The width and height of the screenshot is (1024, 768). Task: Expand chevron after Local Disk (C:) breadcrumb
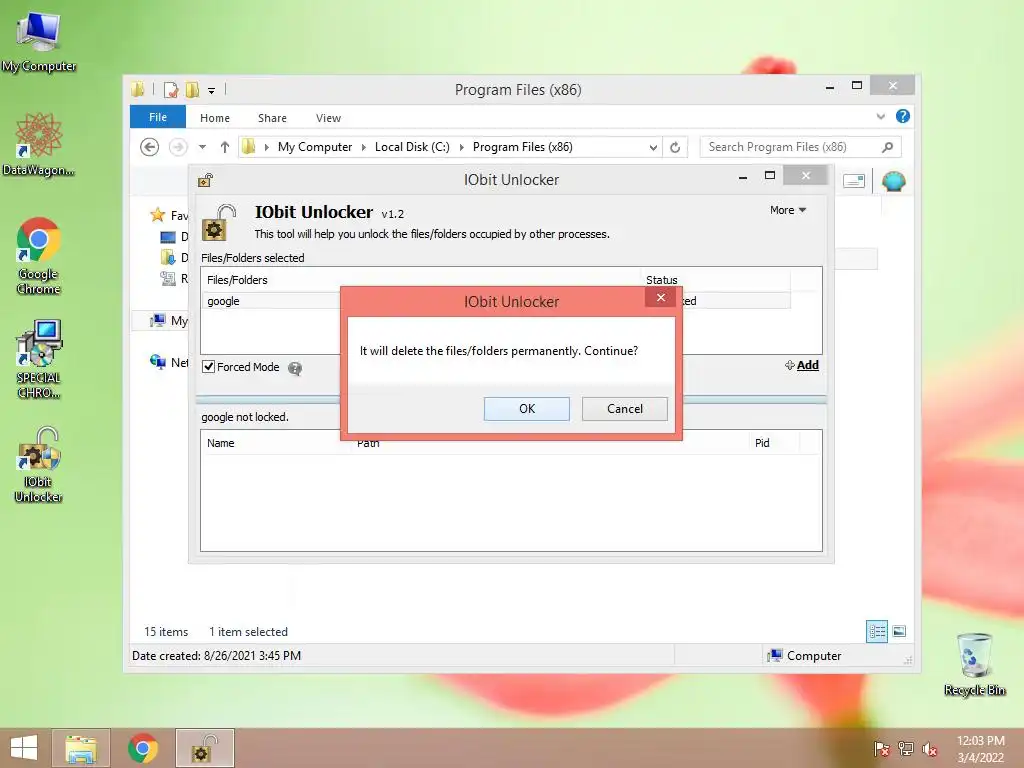coord(462,147)
